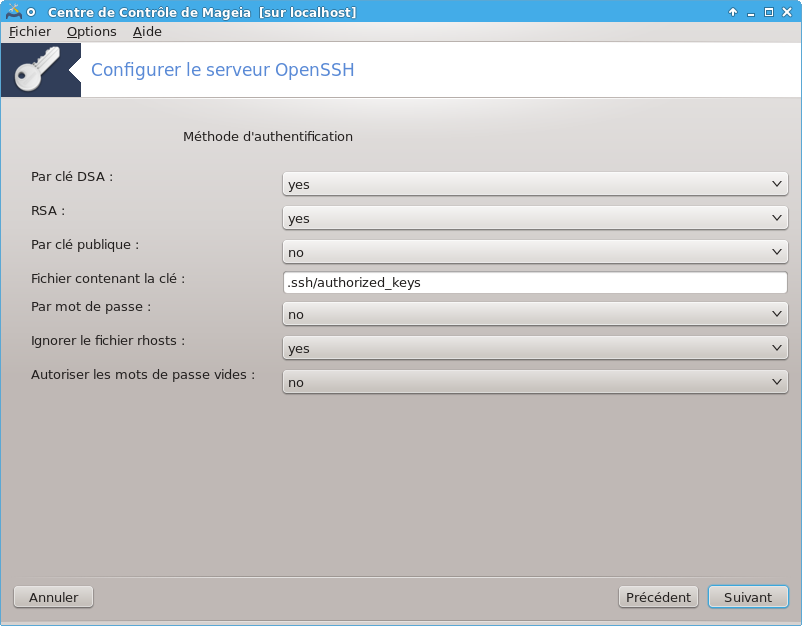Click the Suivant button

748,597
